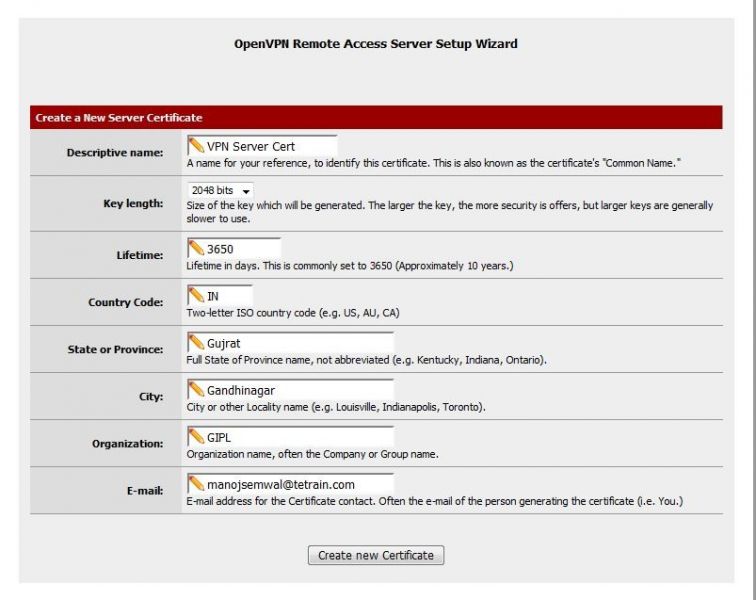Click into the 3650 lifetime input
Image resolution: width=756 pixels, height=600 pixels.
[x=234, y=249]
